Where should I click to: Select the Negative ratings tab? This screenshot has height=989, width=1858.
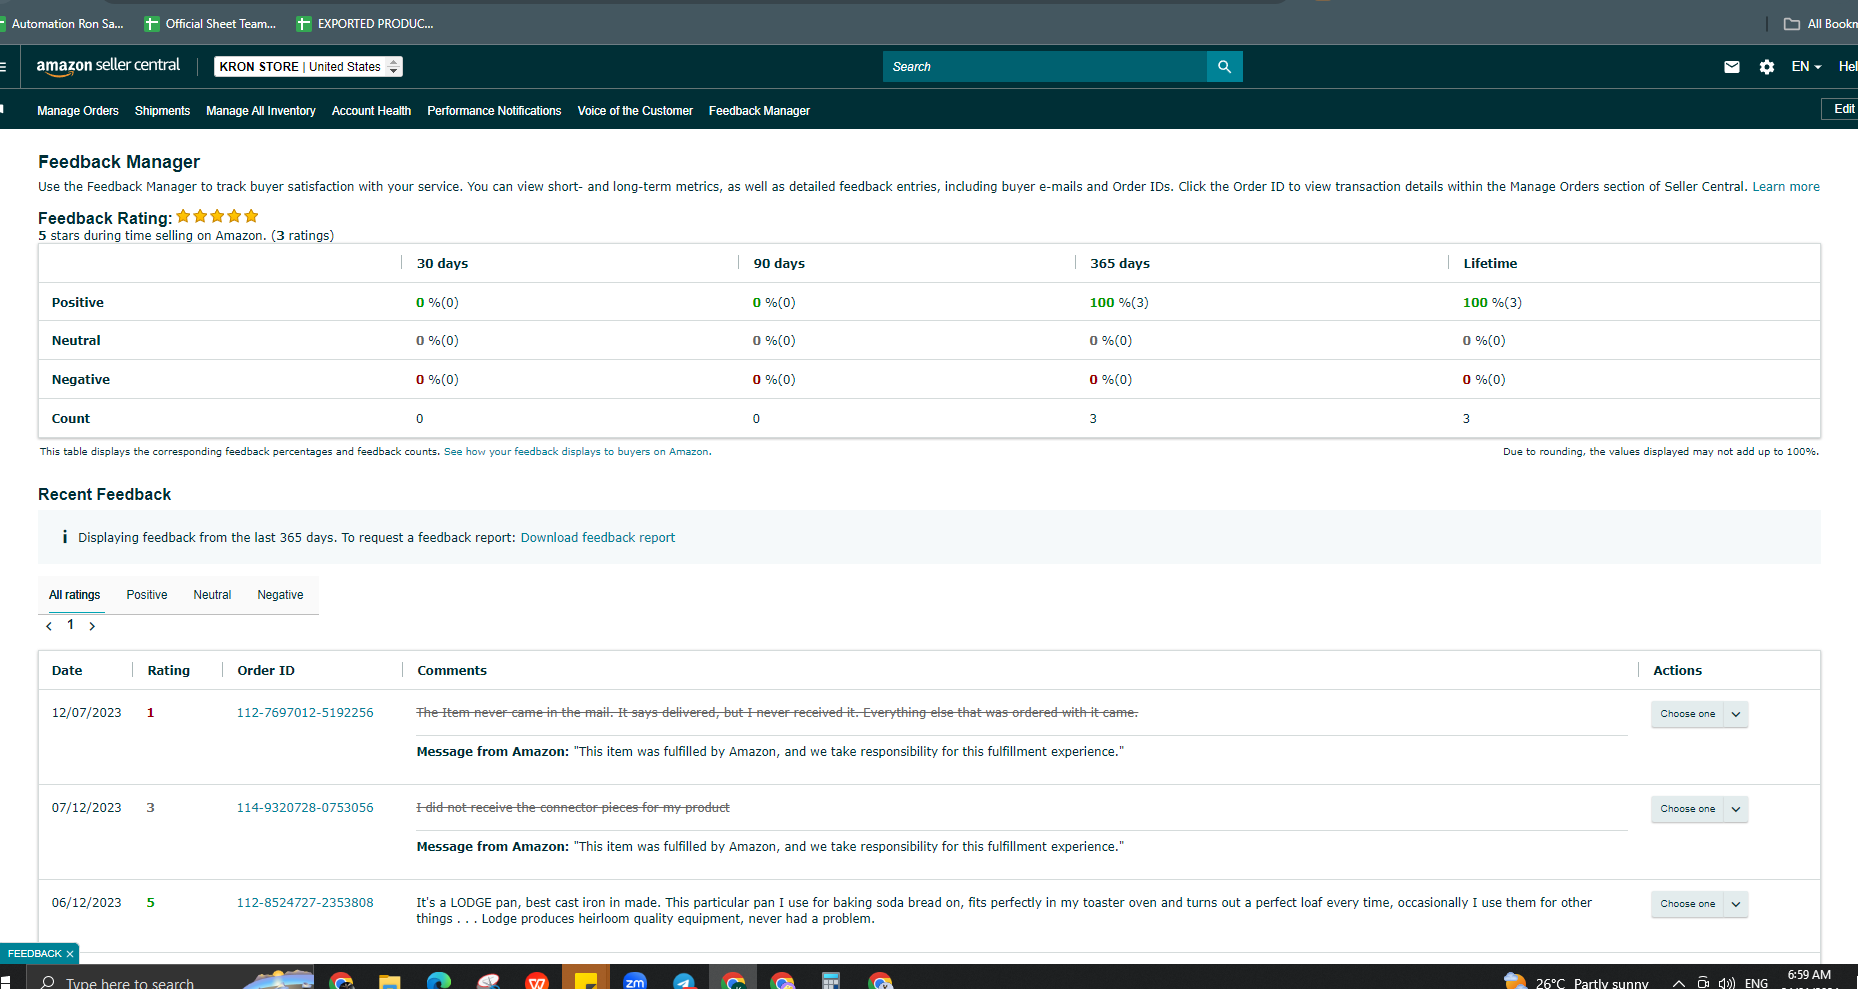click(x=280, y=595)
